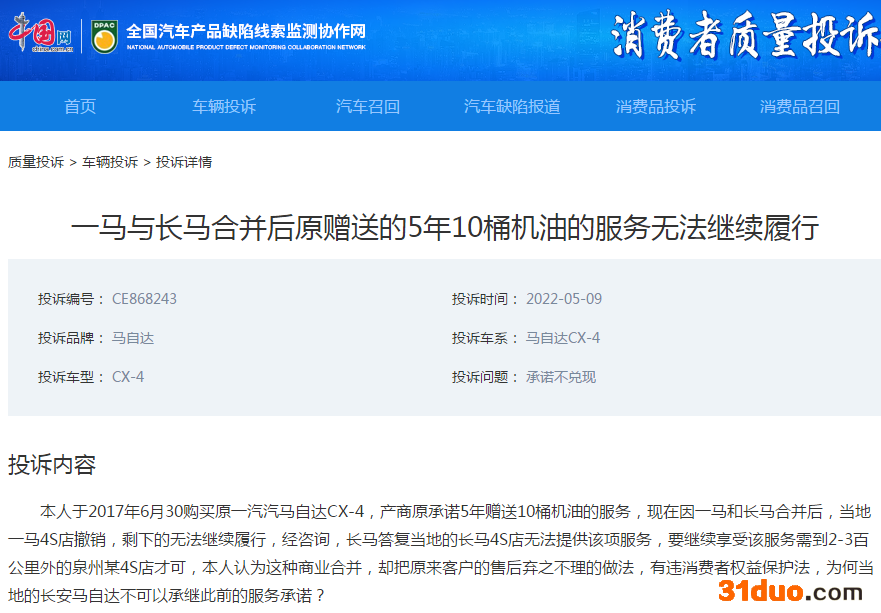Click the 马自达CX-4 value beside 投诉车系
This screenshot has width=881, height=613.
click(x=563, y=338)
